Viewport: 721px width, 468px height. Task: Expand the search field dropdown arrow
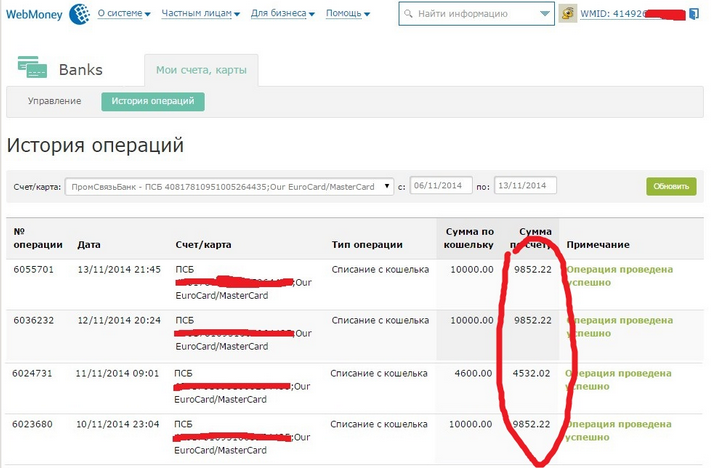543,14
